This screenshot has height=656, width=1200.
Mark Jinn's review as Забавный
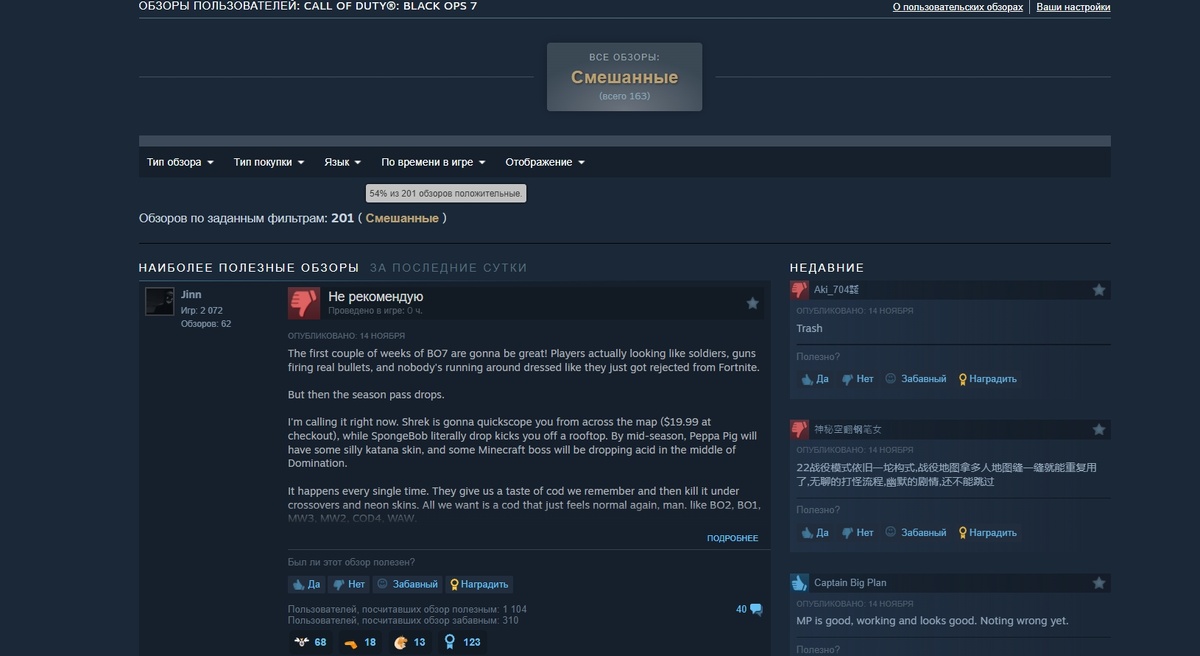tap(407, 584)
